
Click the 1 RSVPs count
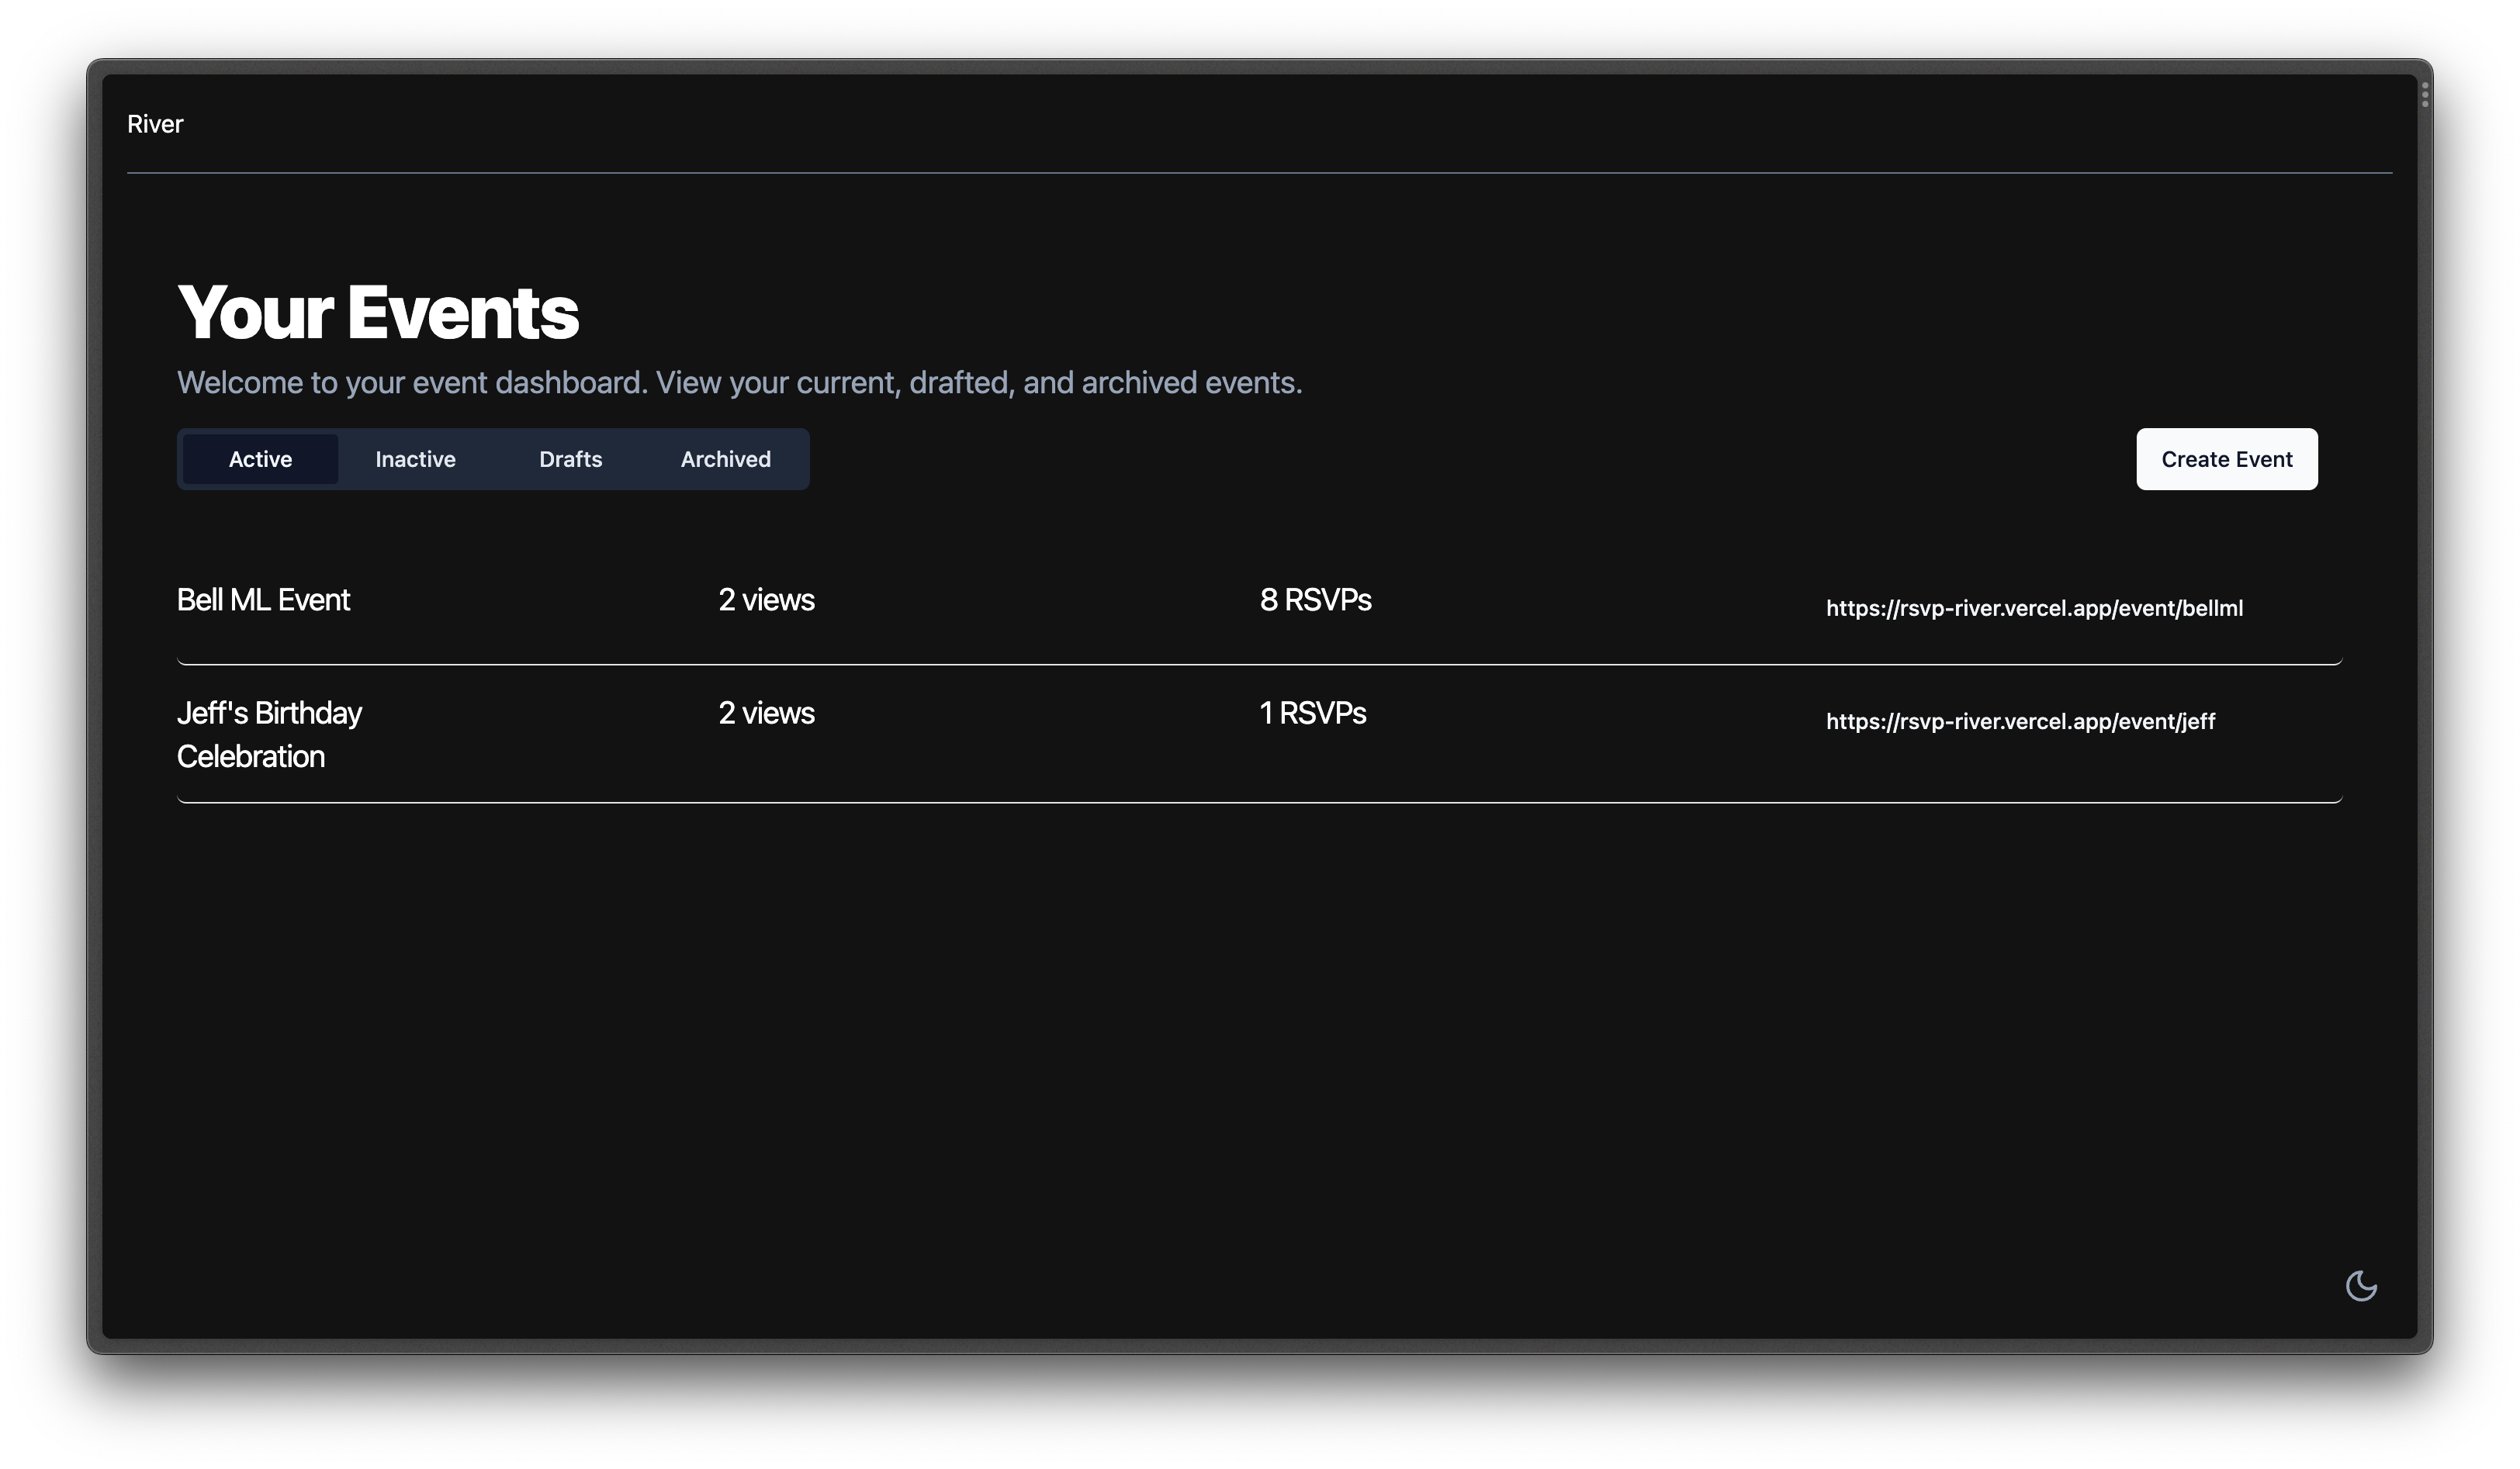point(1312,713)
